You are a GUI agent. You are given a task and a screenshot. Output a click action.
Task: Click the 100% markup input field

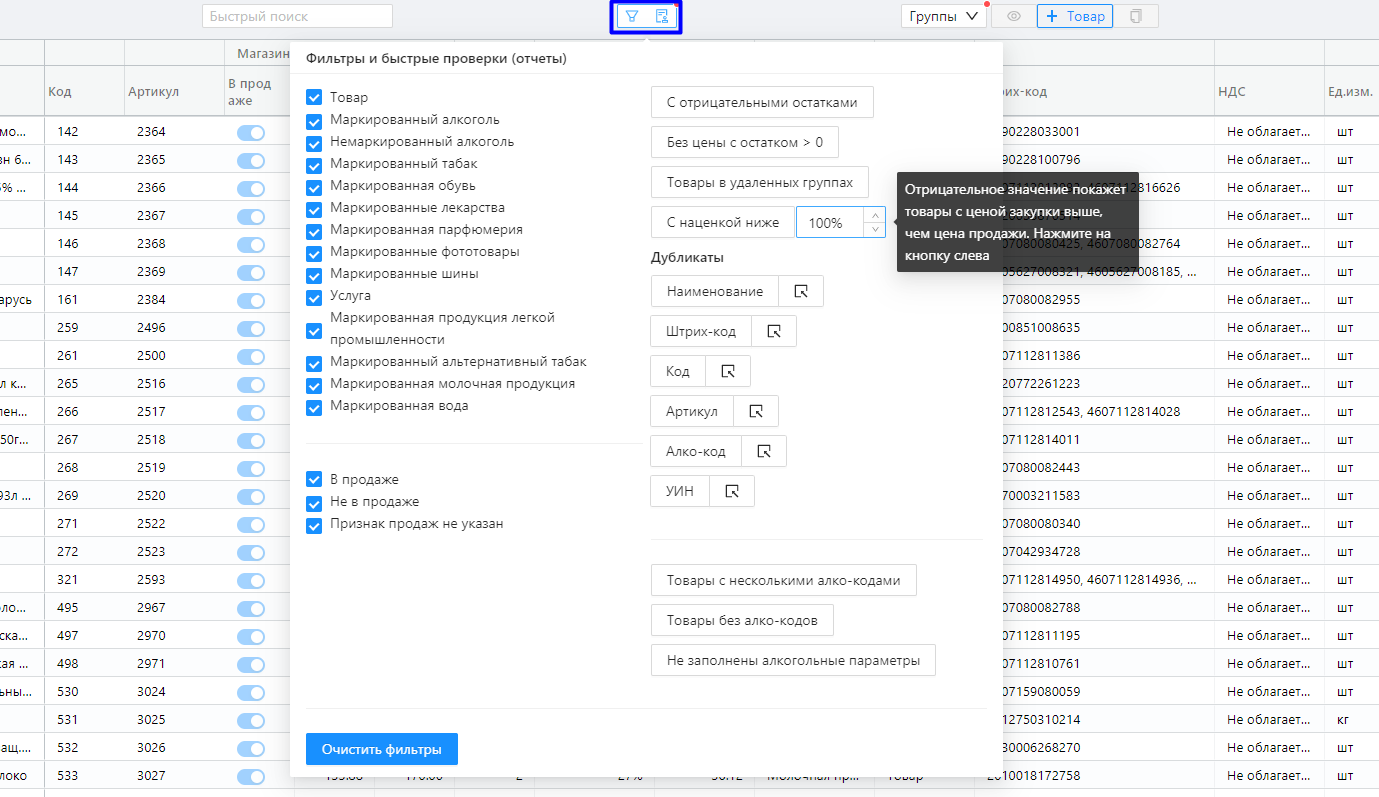coord(832,222)
